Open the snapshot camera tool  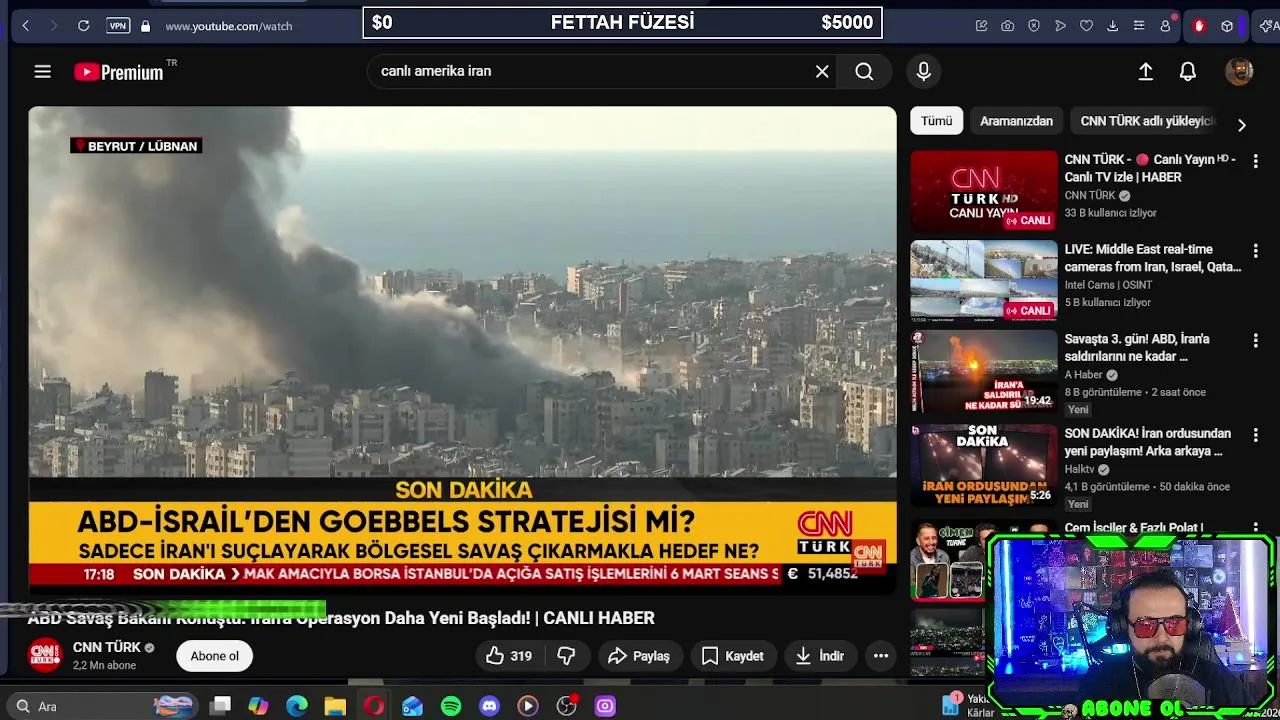click(x=1008, y=26)
